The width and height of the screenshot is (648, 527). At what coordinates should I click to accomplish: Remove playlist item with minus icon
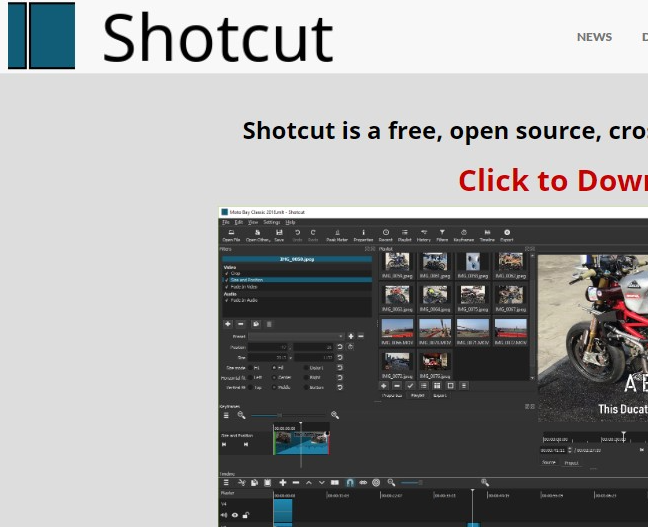[x=397, y=386]
